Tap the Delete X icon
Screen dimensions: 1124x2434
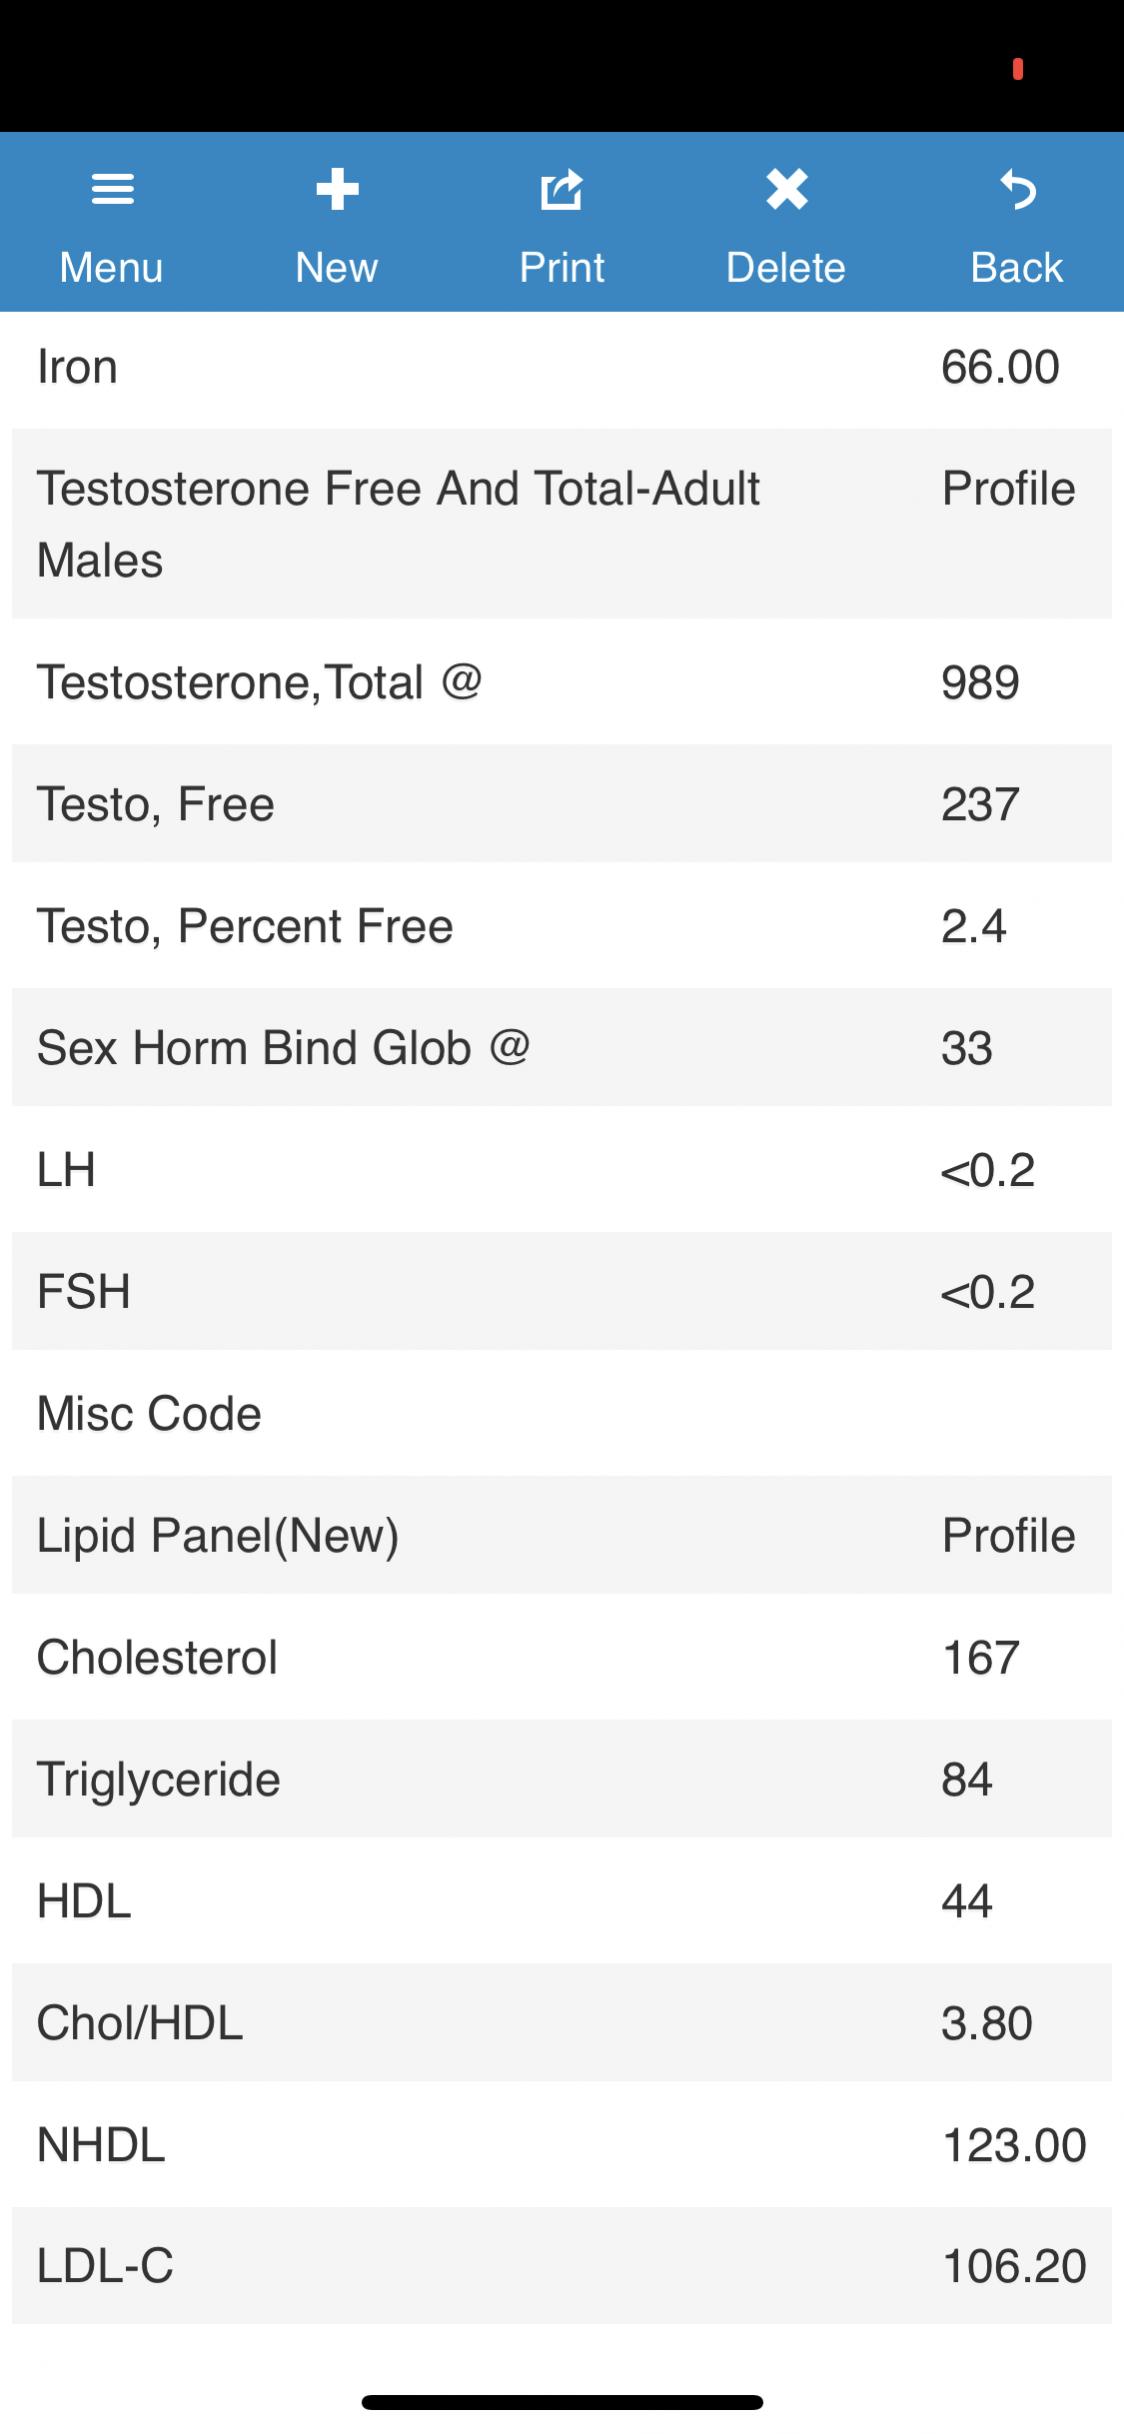click(x=786, y=189)
